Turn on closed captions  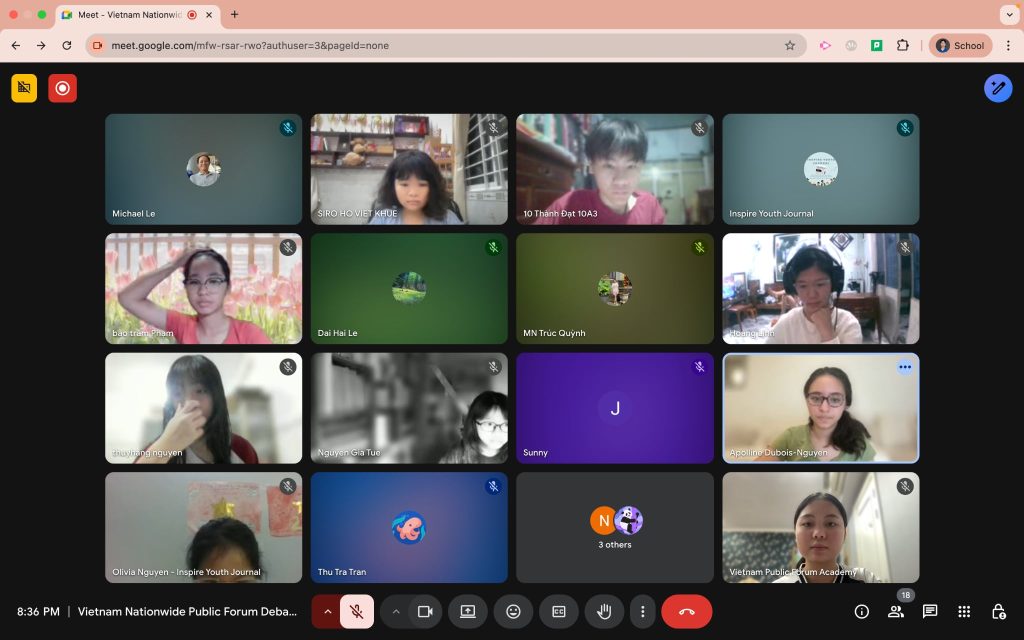[559, 611]
